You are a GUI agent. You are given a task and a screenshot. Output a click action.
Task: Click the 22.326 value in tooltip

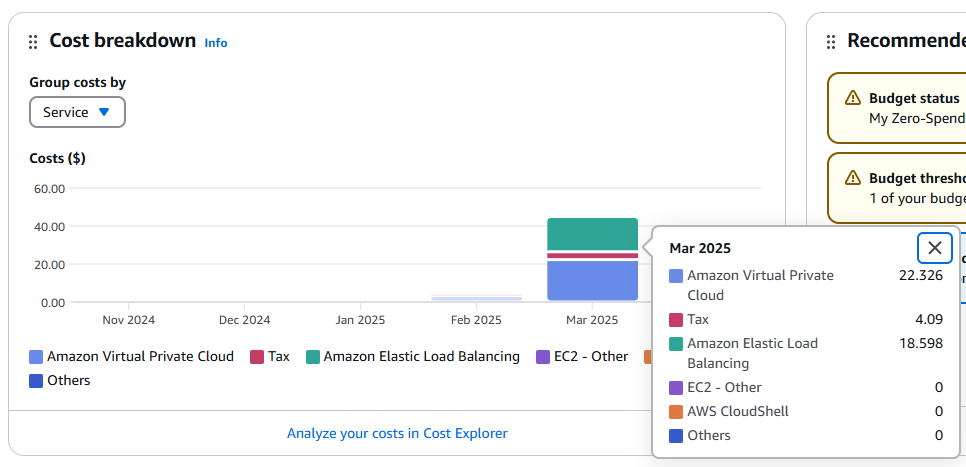click(921, 275)
